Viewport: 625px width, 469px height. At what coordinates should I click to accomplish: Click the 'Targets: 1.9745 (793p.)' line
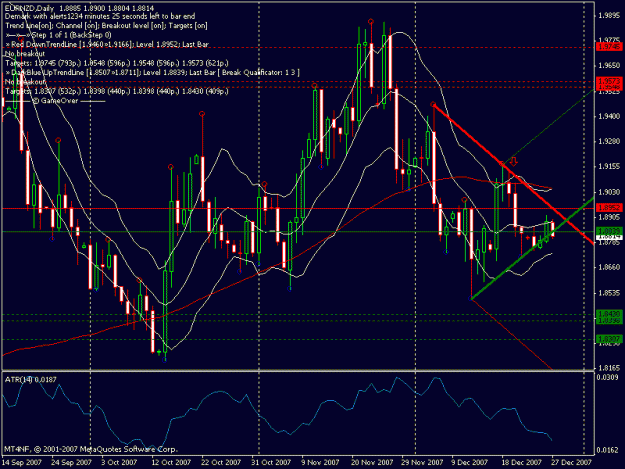click(117, 63)
